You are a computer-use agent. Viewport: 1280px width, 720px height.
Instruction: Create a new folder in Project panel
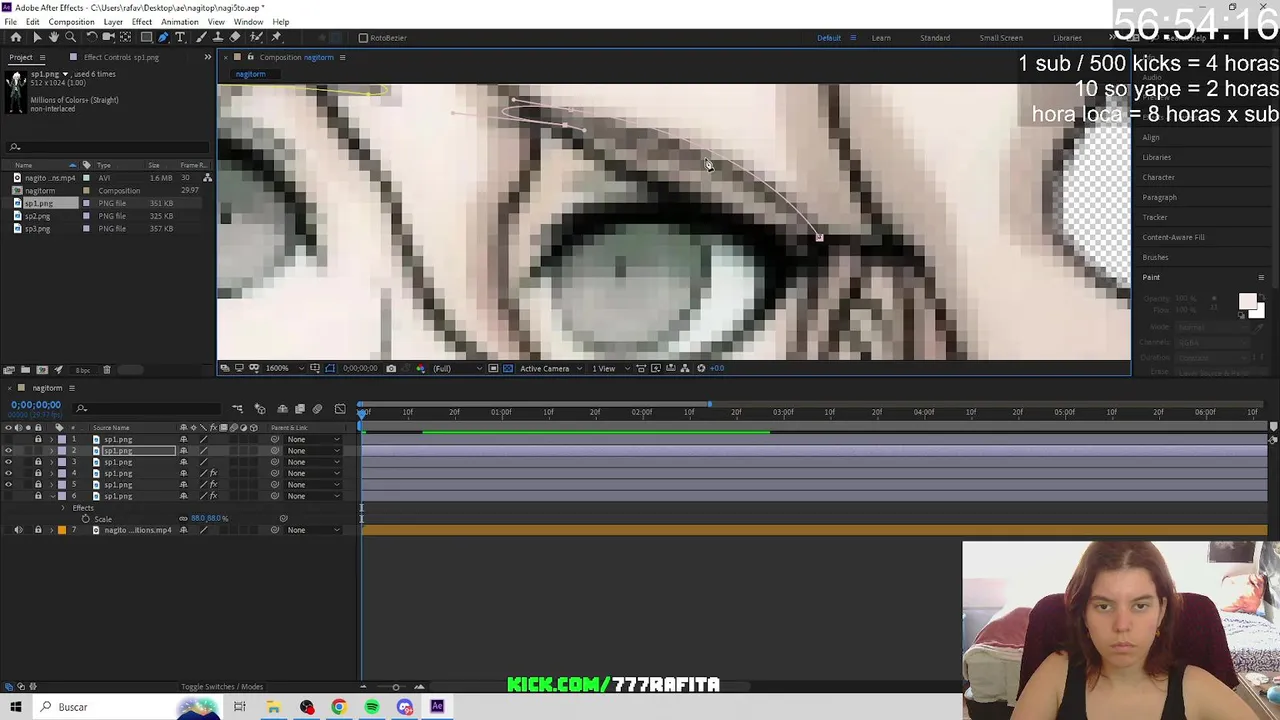25,370
